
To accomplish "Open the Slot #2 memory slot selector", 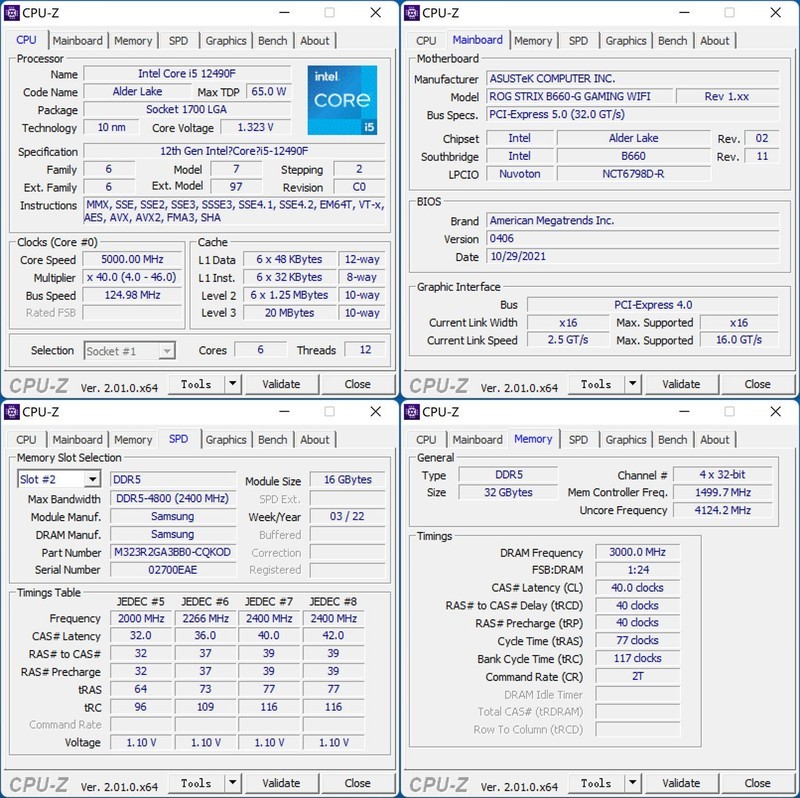I will pos(58,479).
